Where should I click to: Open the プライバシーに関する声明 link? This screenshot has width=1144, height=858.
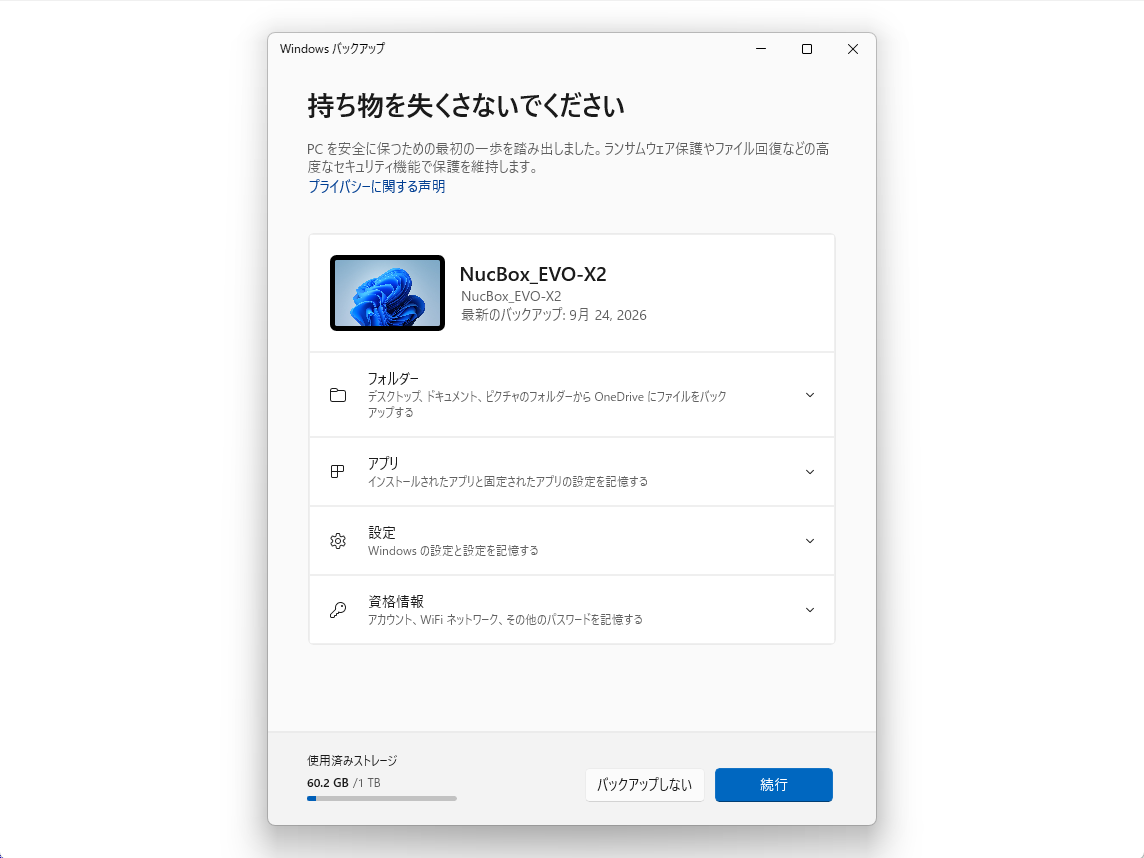(376, 187)
